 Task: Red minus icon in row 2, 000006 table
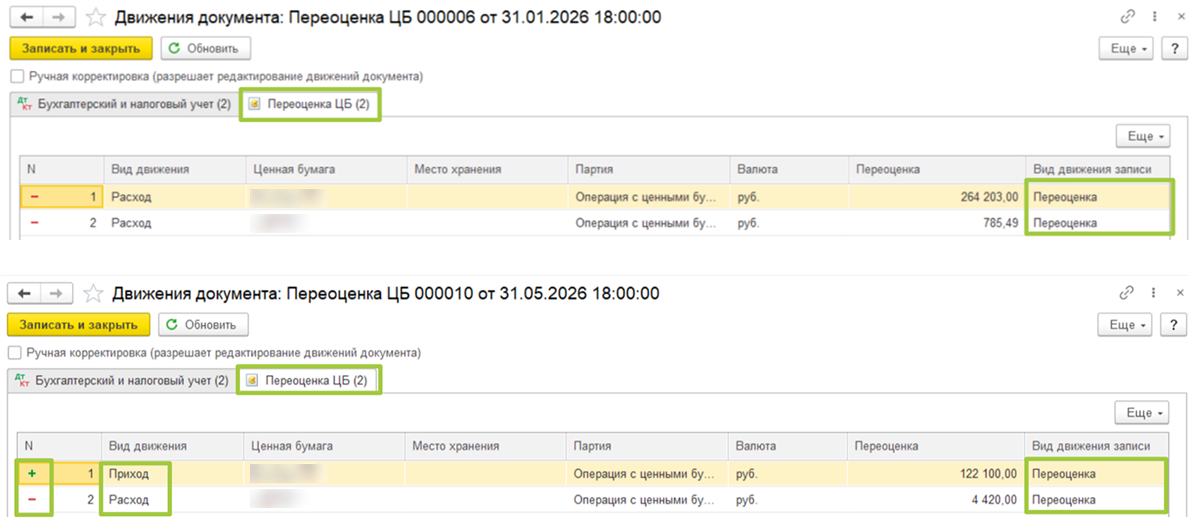coord(35,223)
